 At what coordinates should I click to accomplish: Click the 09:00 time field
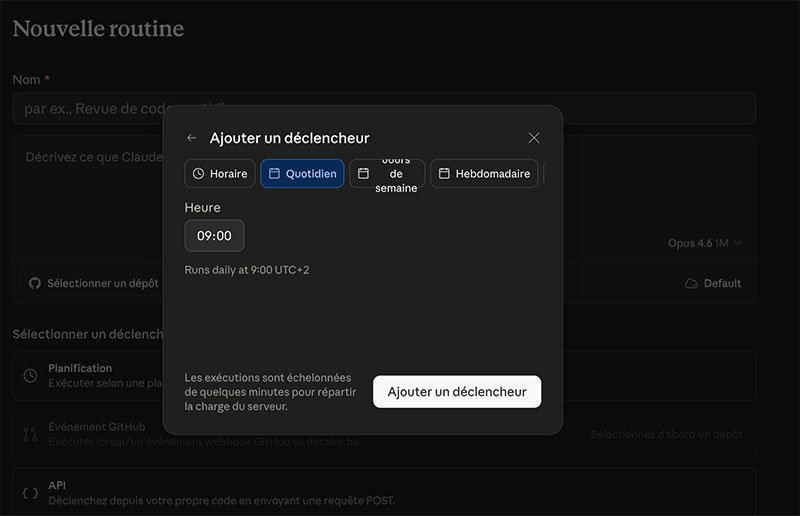[214, 235]
